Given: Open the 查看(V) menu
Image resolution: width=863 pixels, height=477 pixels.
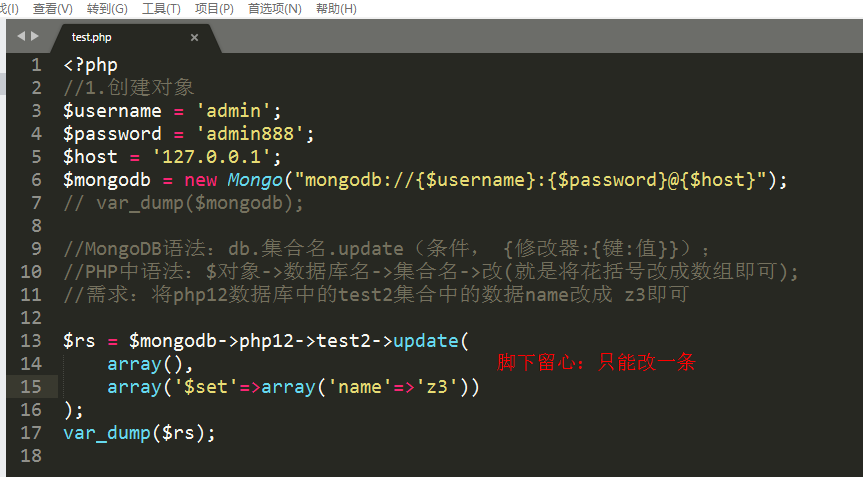Looking at the screenshot, I should click(x=52, y=8).
